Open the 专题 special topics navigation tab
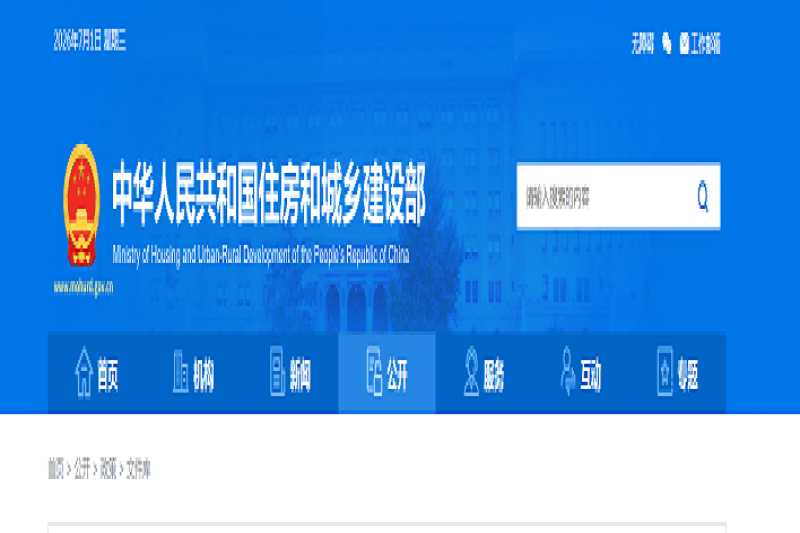 [x=678, y=373]
